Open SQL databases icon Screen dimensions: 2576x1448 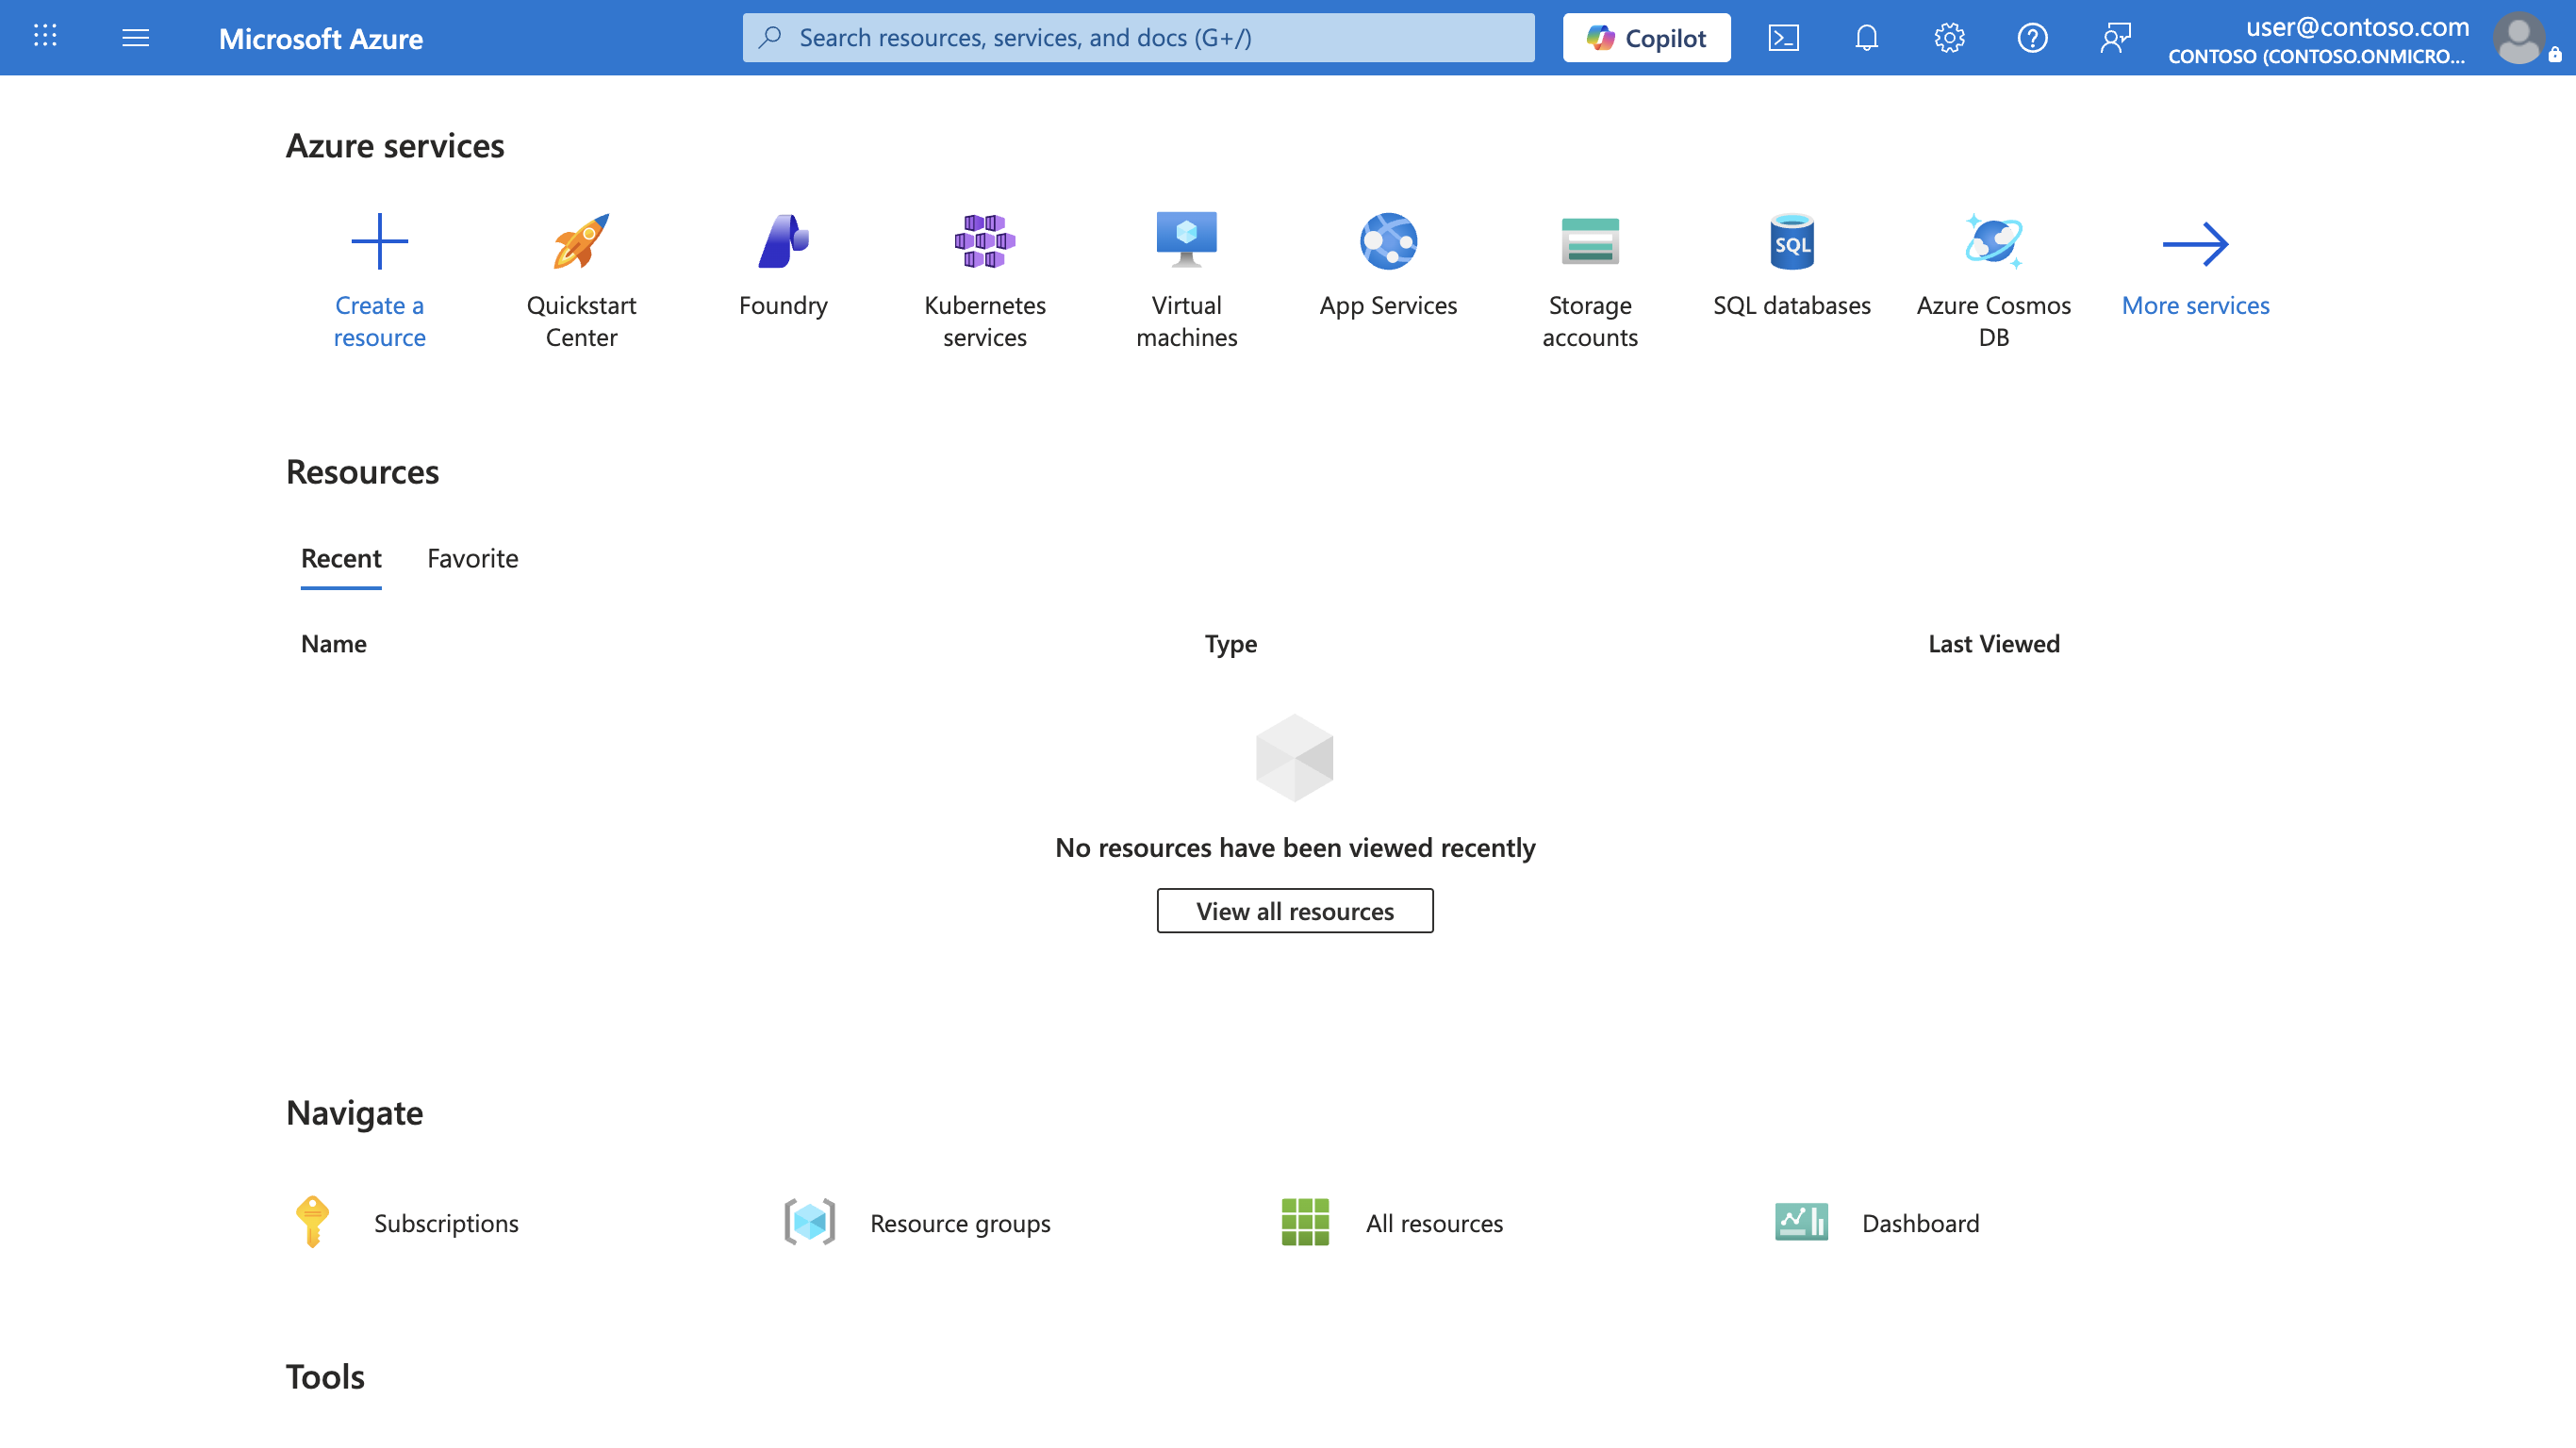[1792, 241]
